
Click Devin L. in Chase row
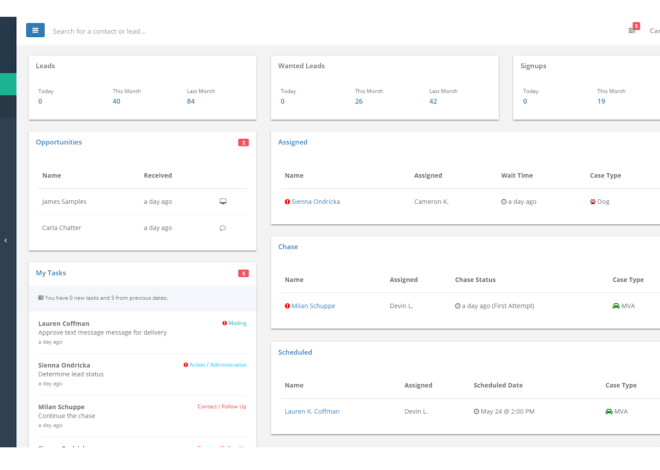pyautogui.click(x=401, y=306)
